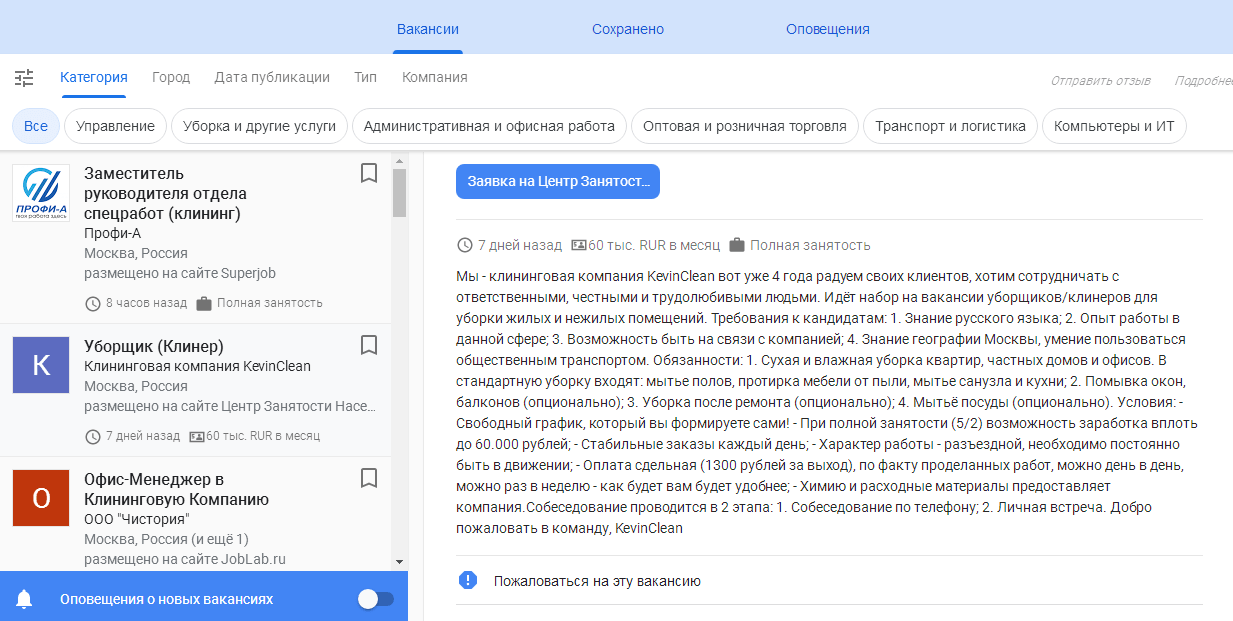This screenshot has height=621, width=1233.
Task: Expand the Компания filter
Action: point(434,77)
